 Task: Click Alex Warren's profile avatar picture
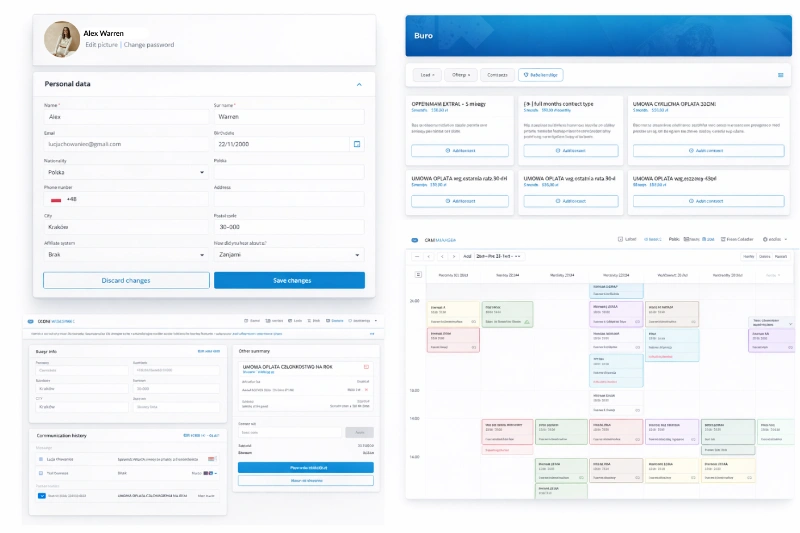[x=60, y=39]
